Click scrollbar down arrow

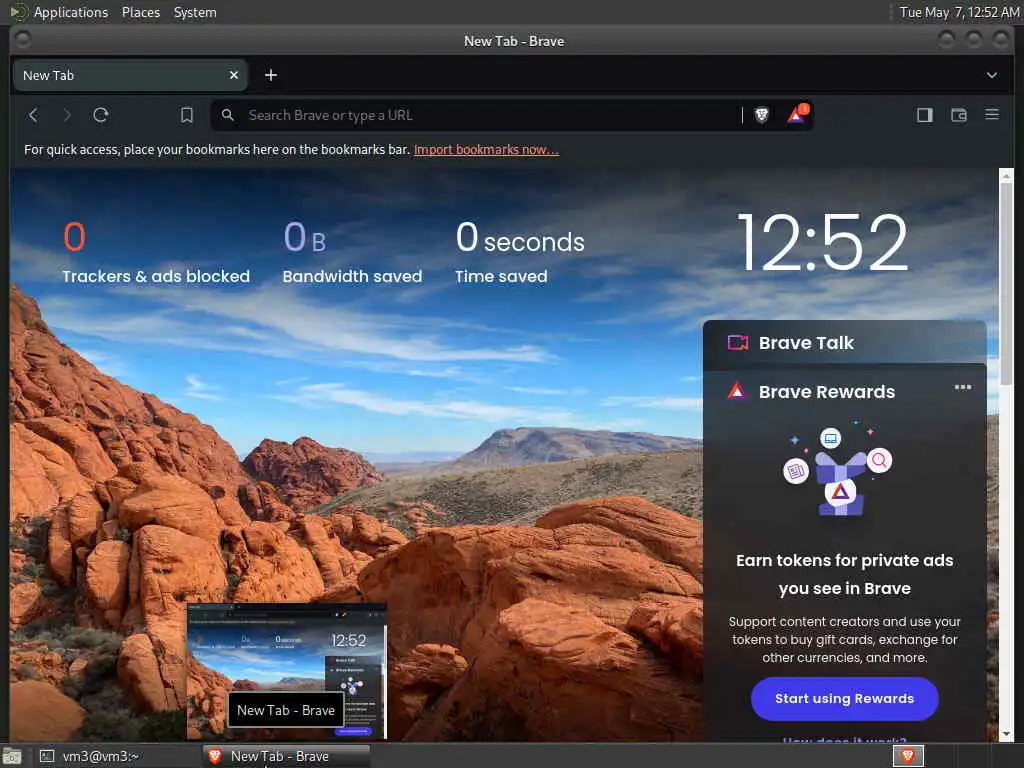click(x=1006, y=734)
